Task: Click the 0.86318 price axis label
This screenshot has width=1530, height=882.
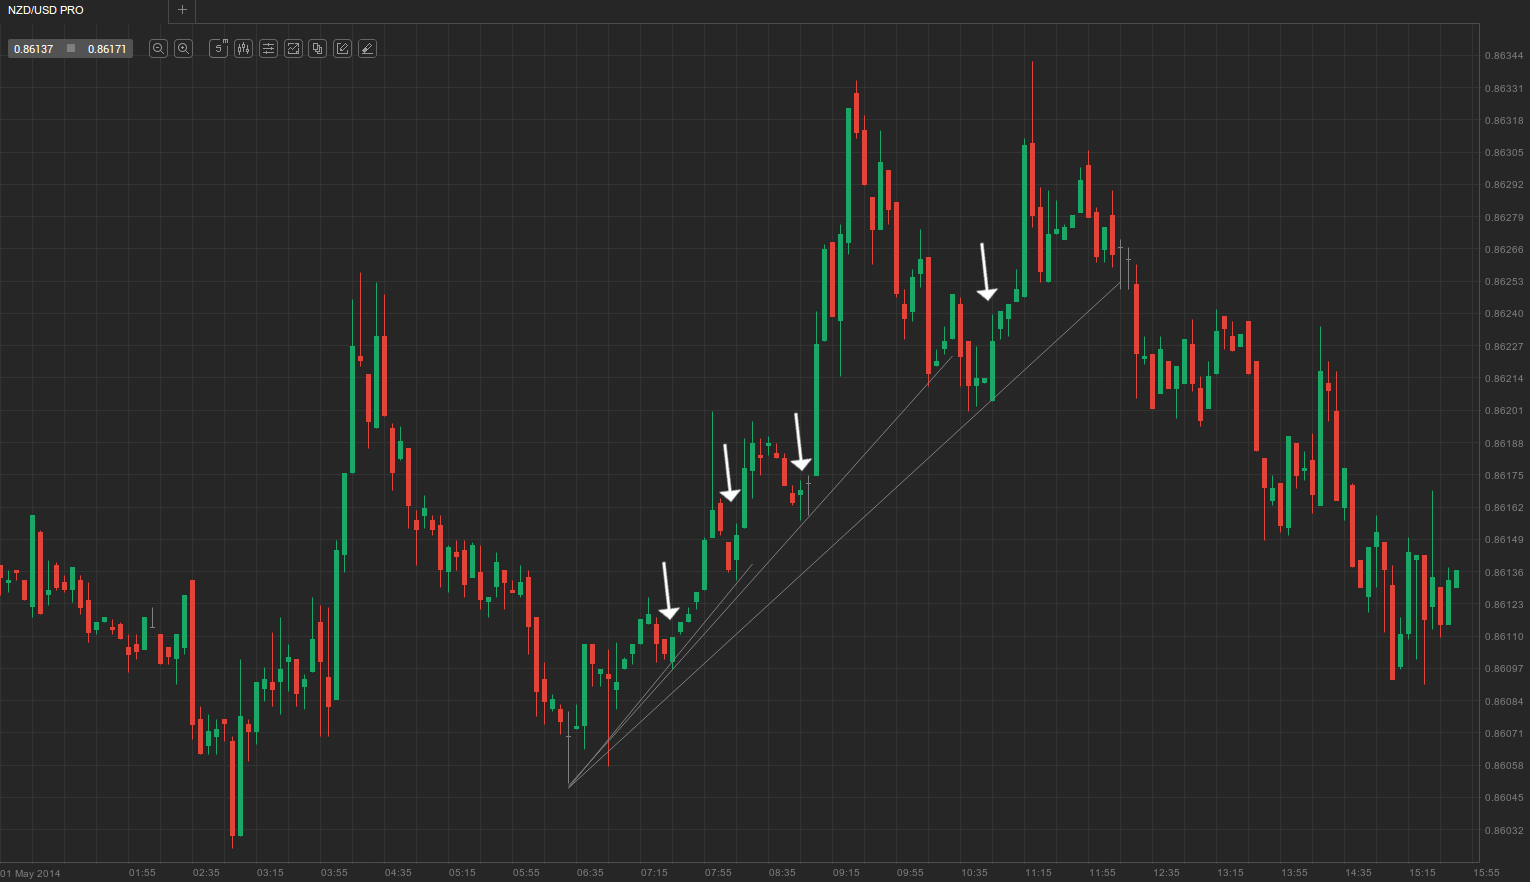Action: [1504, 121]
